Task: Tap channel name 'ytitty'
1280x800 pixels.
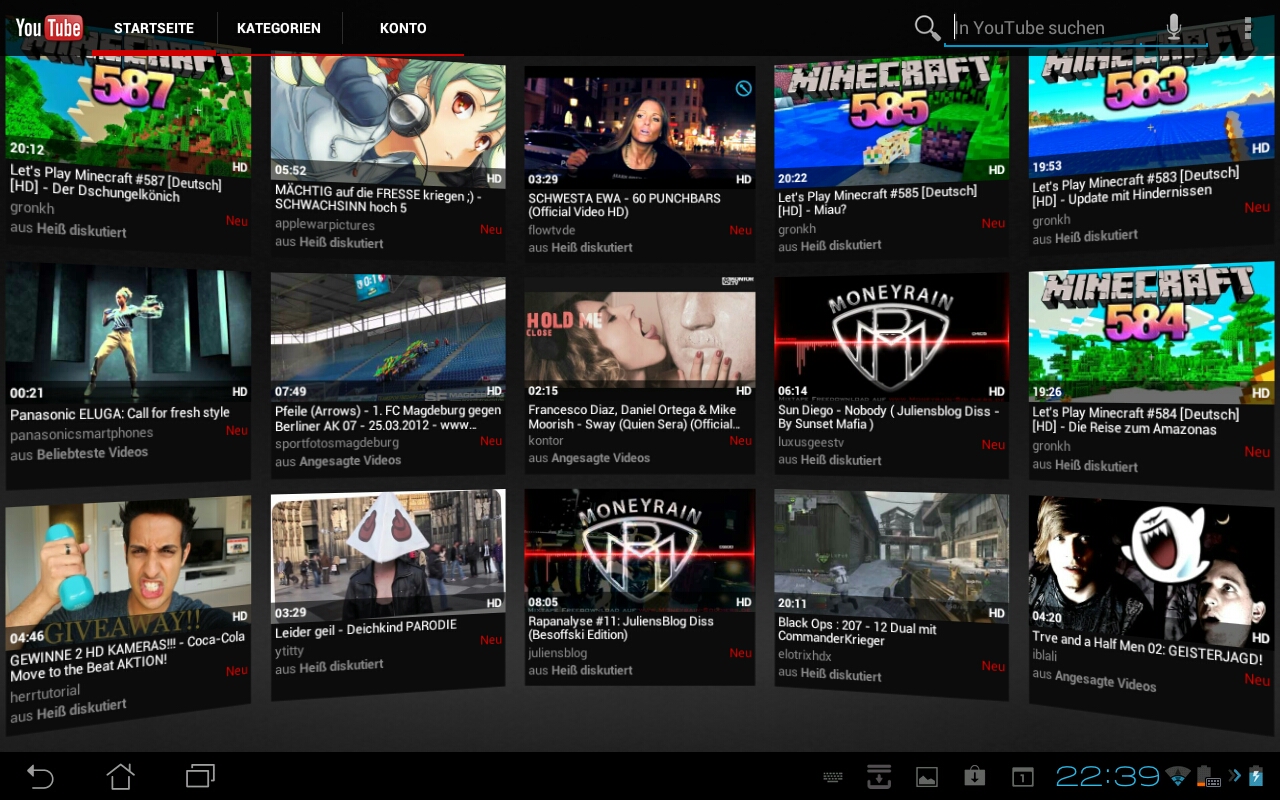Action: [289, 650]
